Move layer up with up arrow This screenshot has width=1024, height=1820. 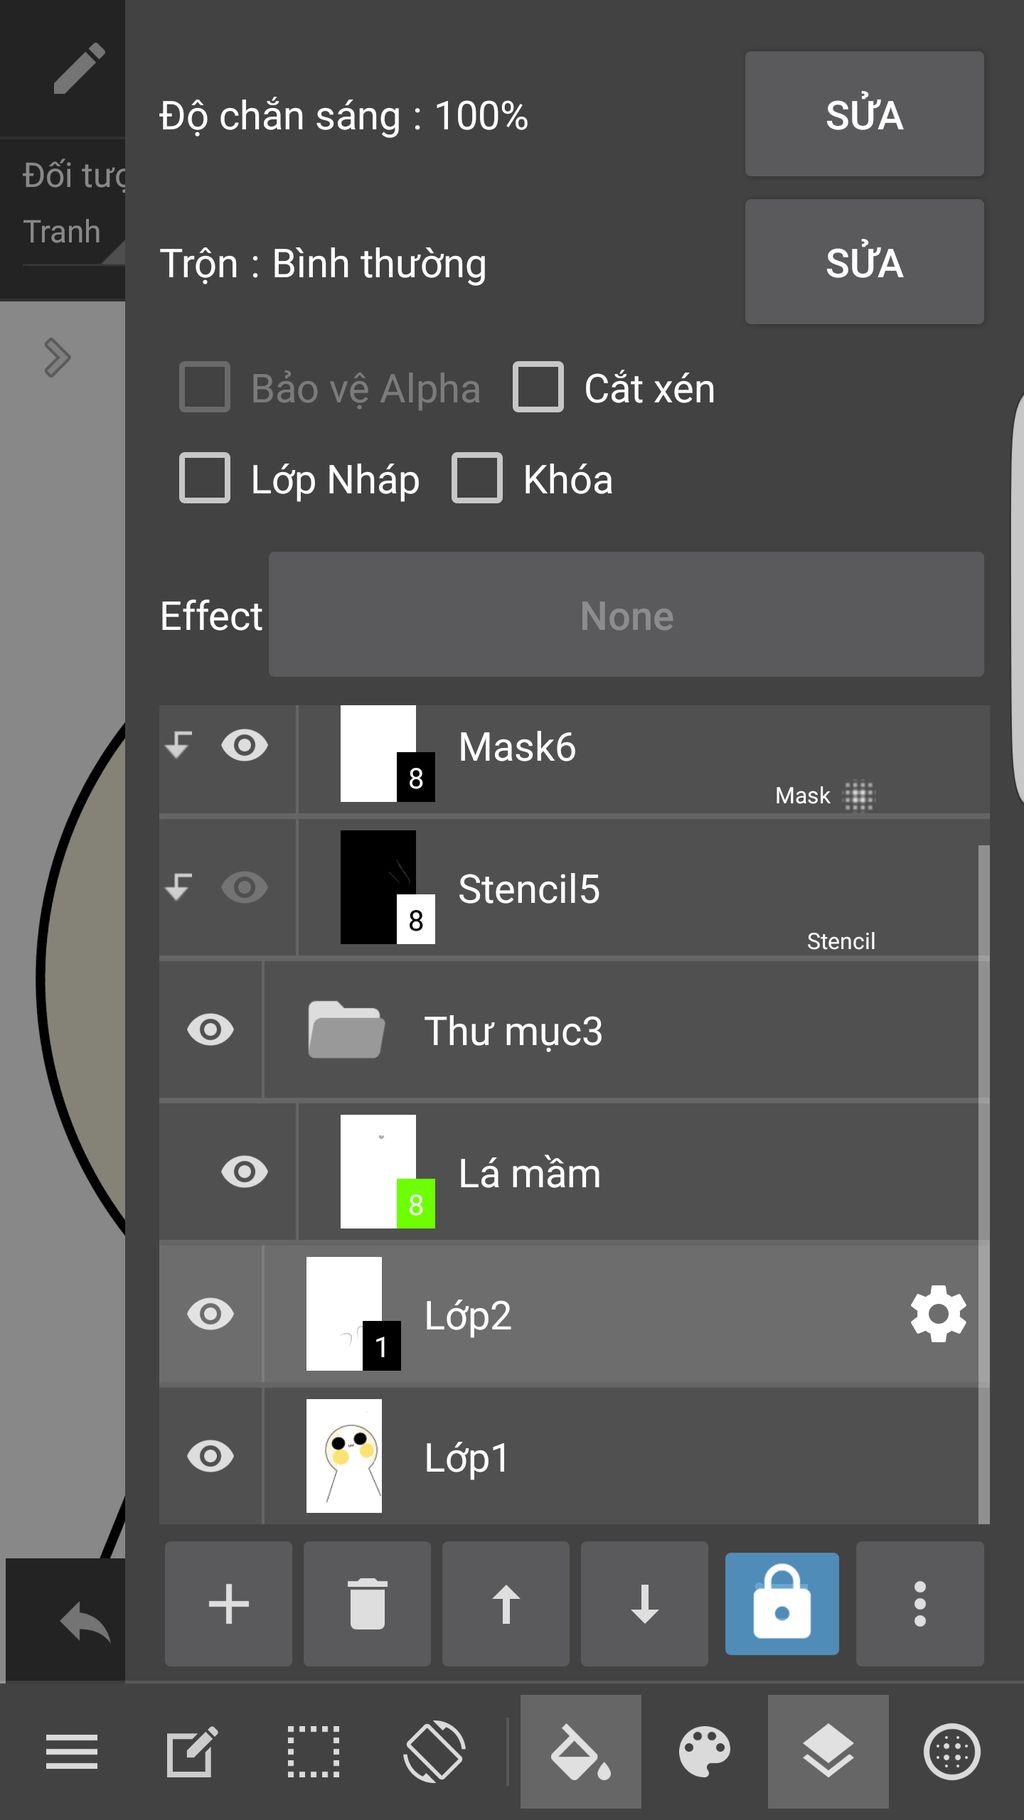(506, 1604)
